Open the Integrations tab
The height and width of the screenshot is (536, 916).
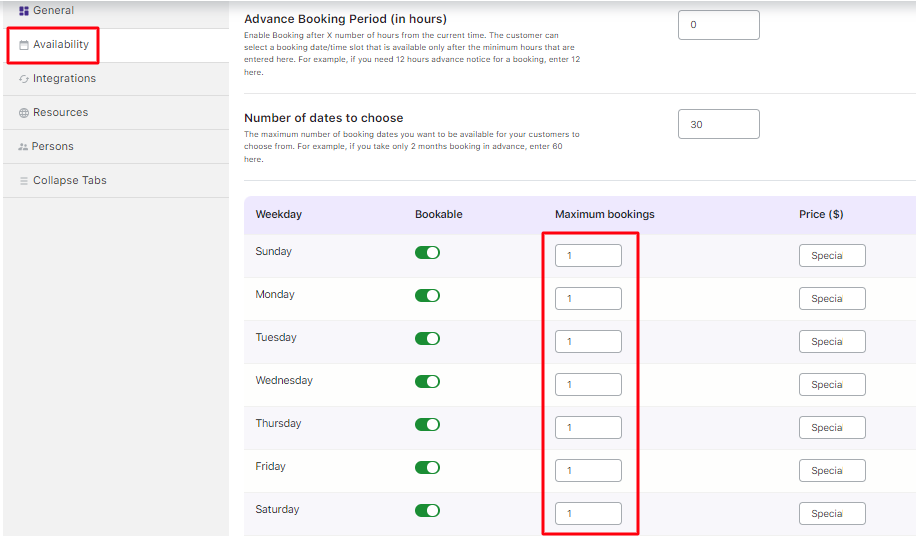tap(64, 79)
